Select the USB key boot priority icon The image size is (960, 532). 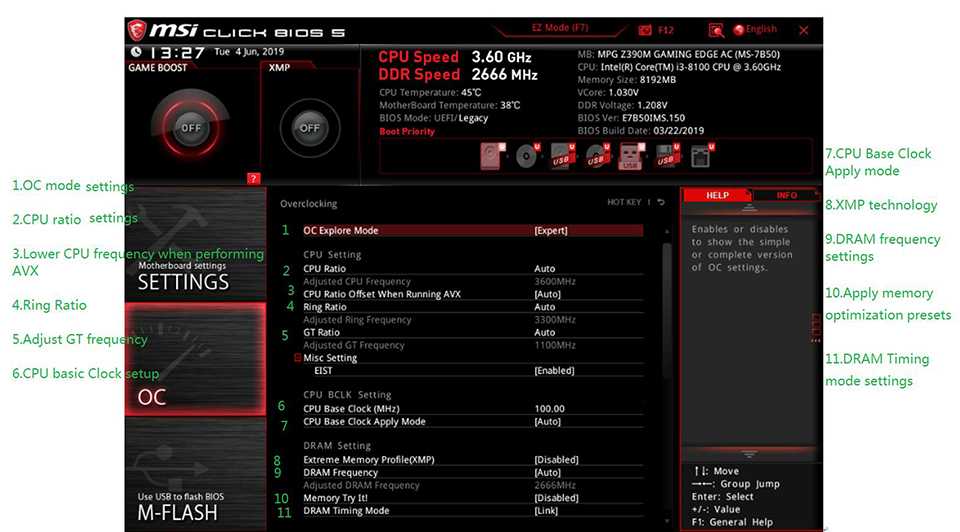[x=630, y=156]
